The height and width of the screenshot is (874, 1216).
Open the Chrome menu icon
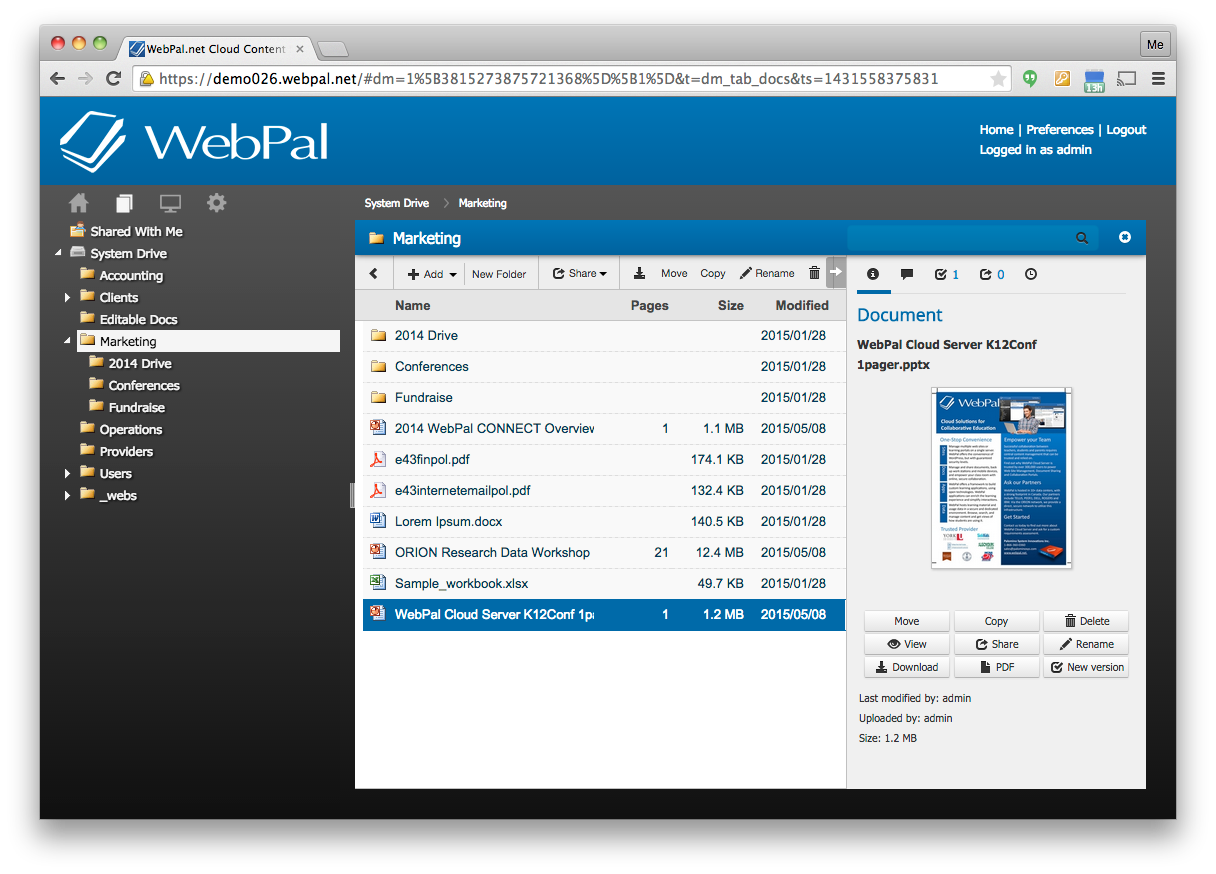[1158, 78]
